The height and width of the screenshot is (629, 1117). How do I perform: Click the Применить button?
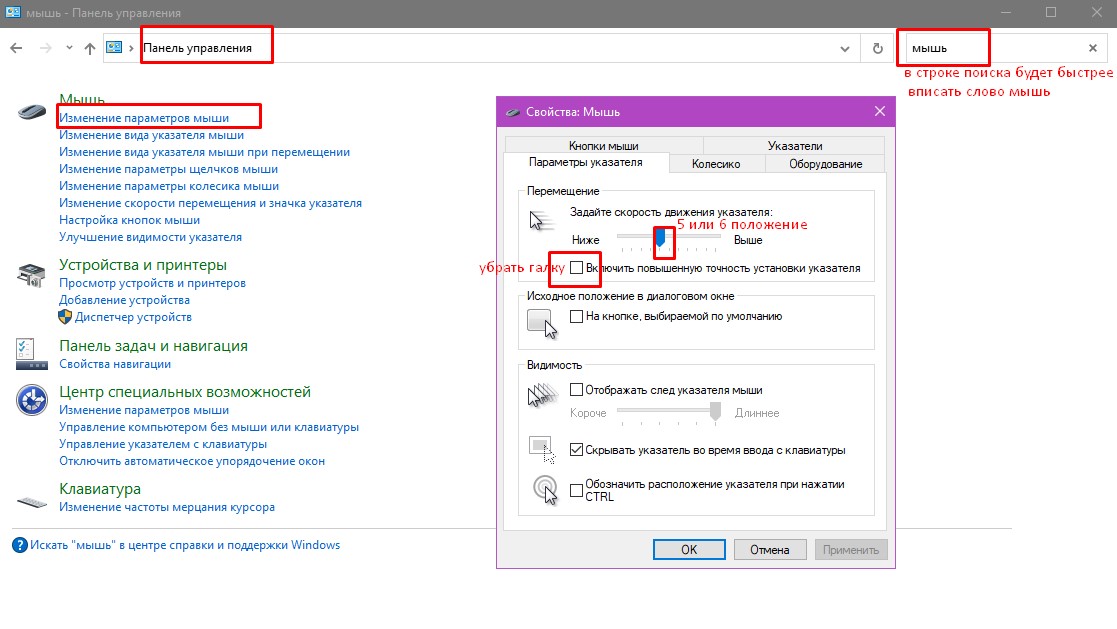851,550
